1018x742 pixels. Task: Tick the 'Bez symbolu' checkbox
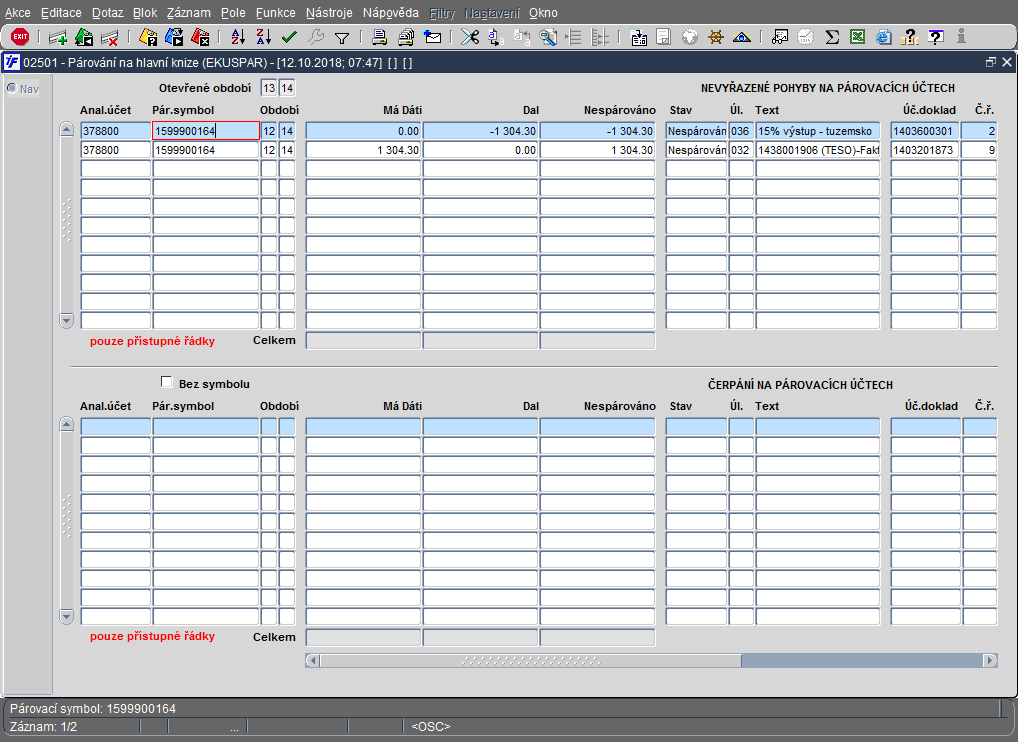click(167, 382)
